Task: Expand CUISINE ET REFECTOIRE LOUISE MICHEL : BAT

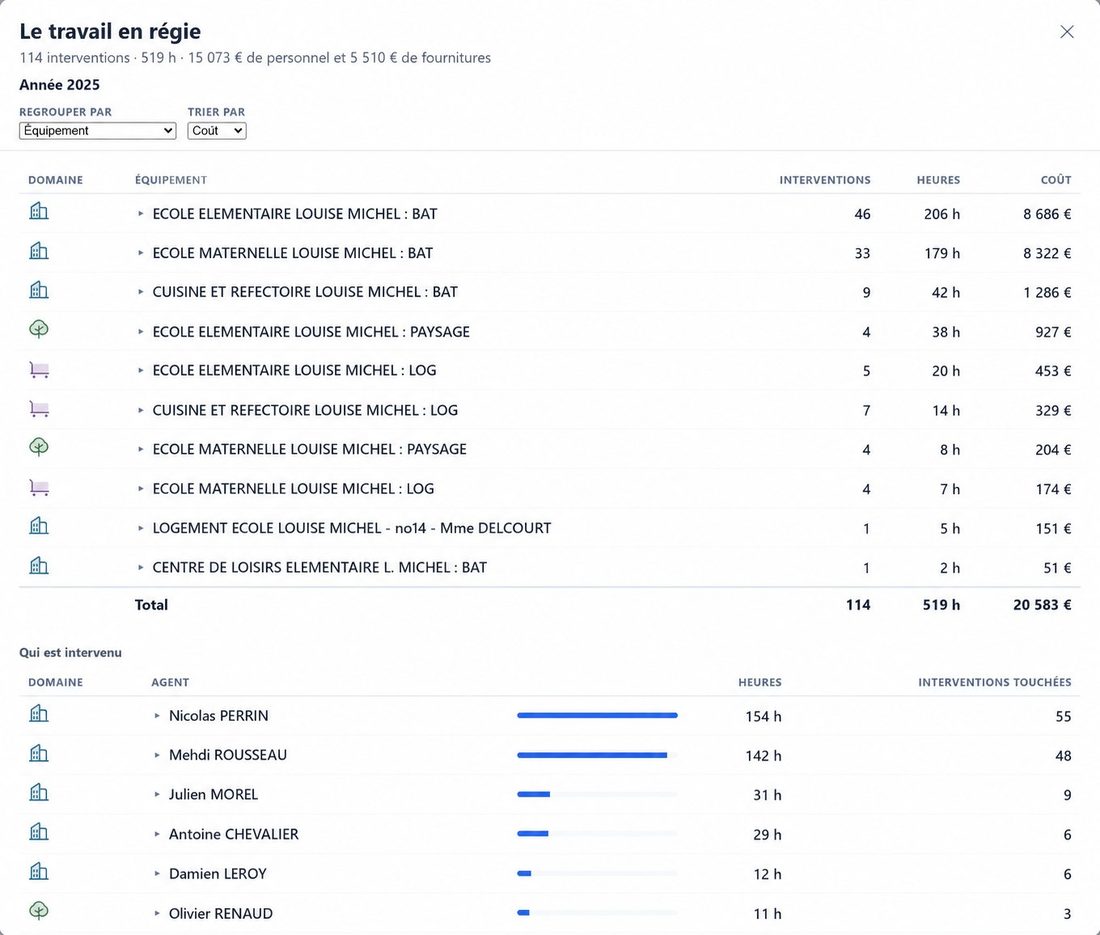Action: [x=140, y=292]
